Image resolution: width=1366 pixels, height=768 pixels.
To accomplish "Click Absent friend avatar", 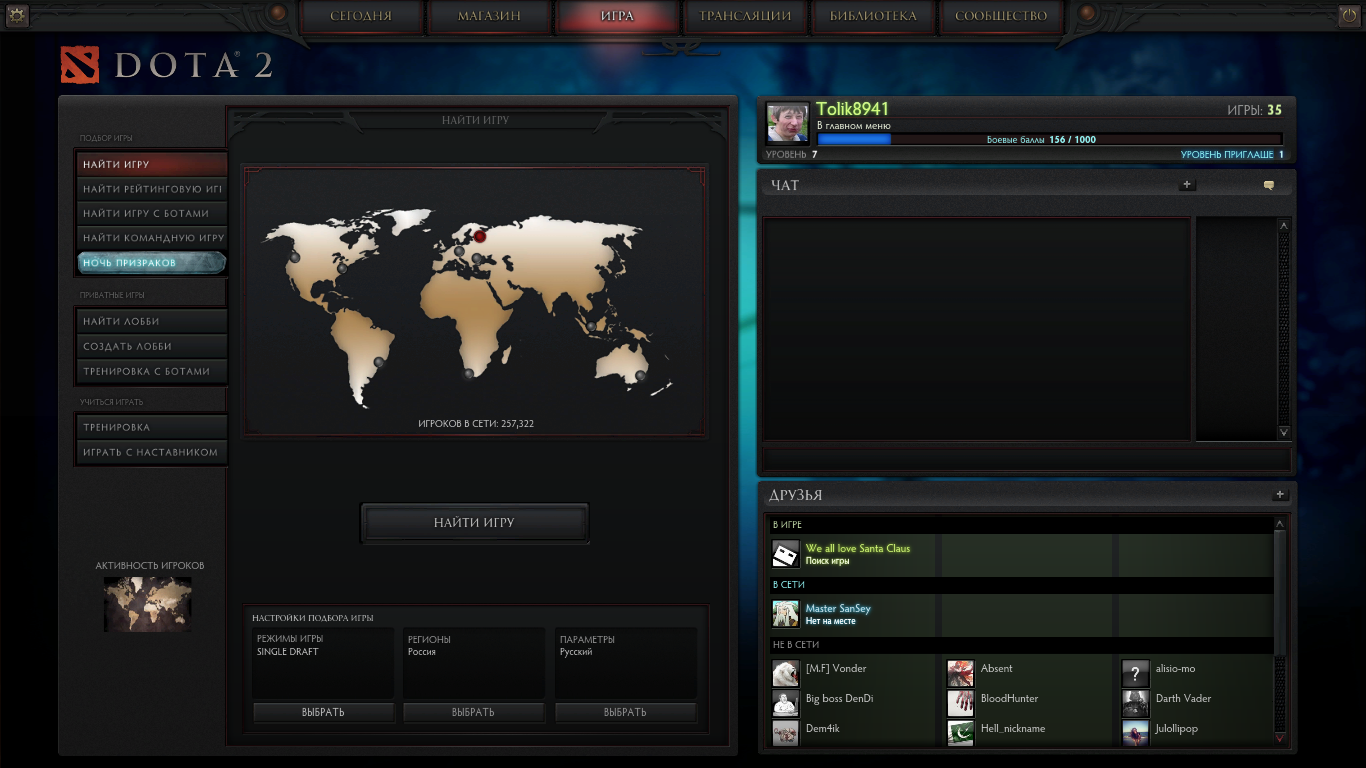I will click(961, 674).
